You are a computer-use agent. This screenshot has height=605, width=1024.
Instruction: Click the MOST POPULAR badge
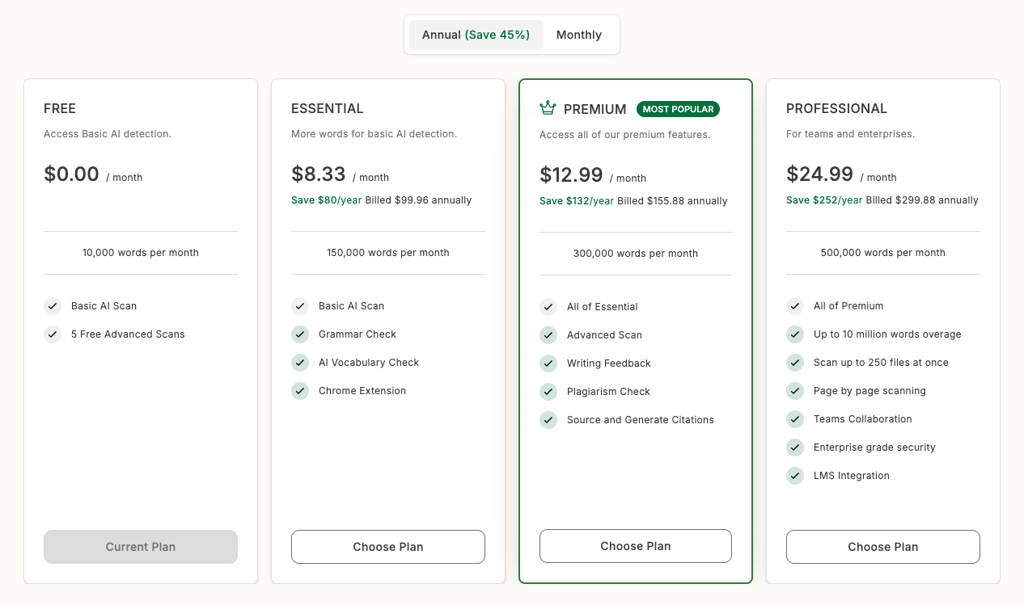click(678, 109)
